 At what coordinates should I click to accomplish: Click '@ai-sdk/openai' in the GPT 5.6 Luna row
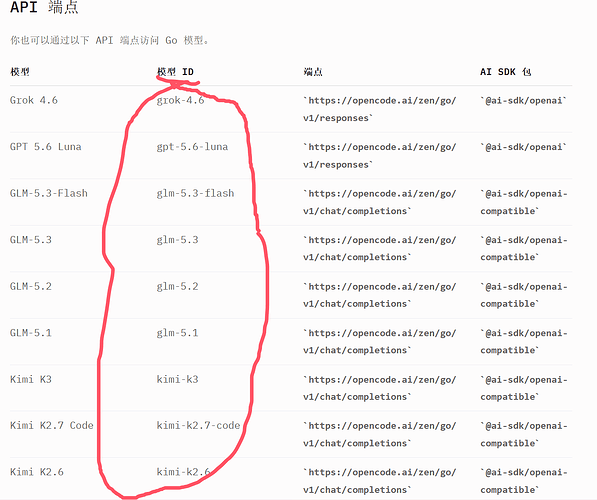[x=524, y=147]
